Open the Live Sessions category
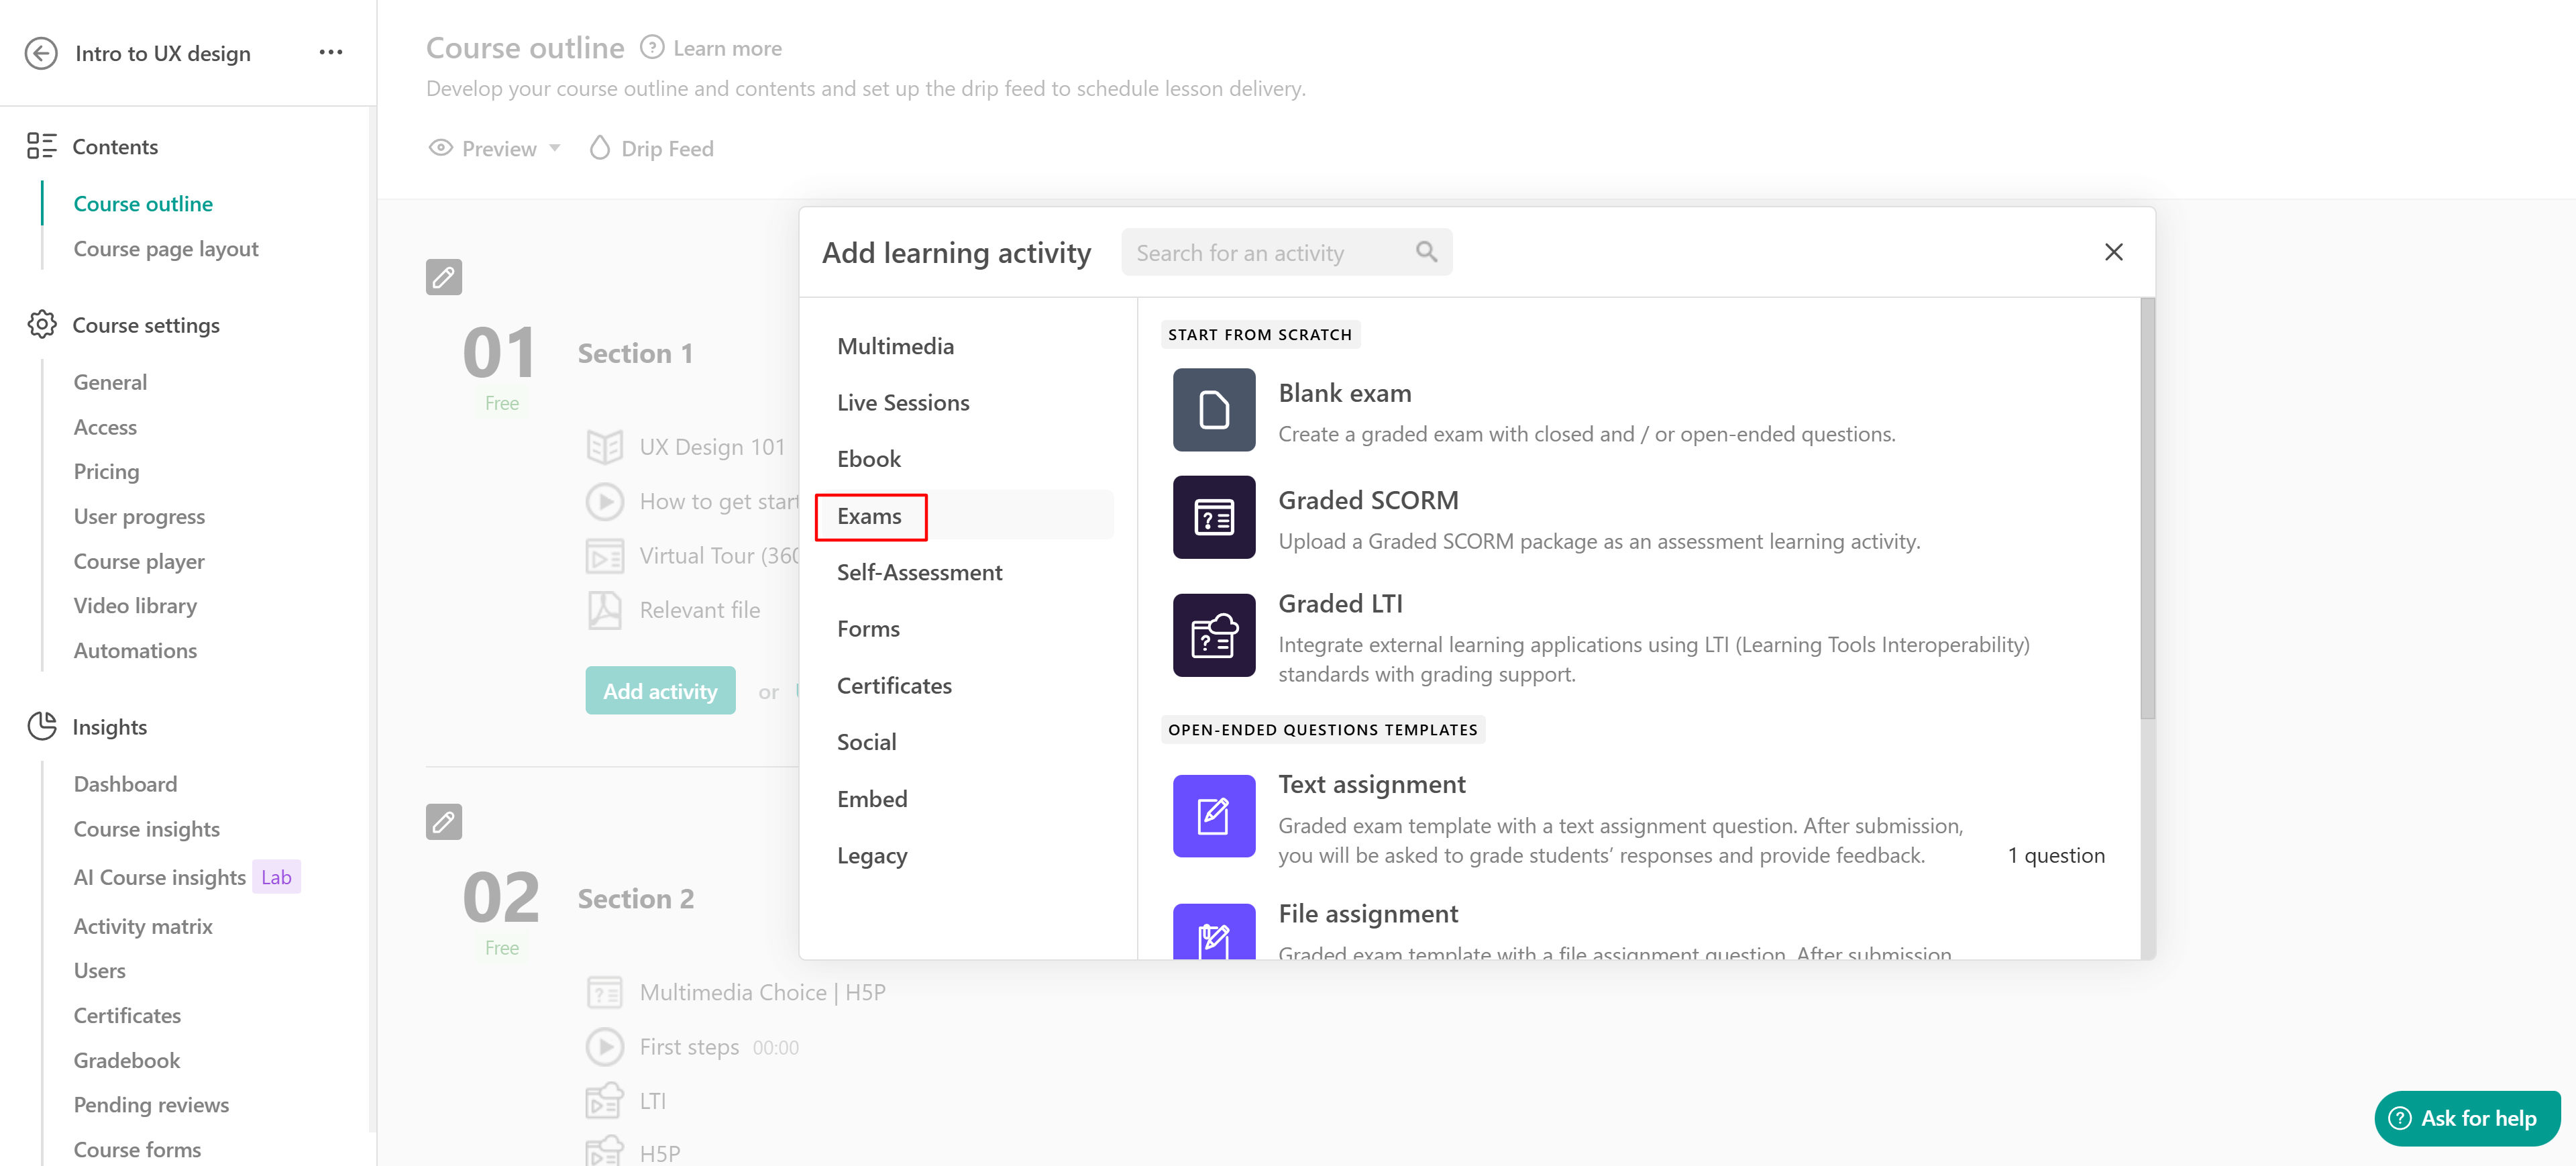The width and height of the screenshot is (2576, 1166). (x=903, y=402)
